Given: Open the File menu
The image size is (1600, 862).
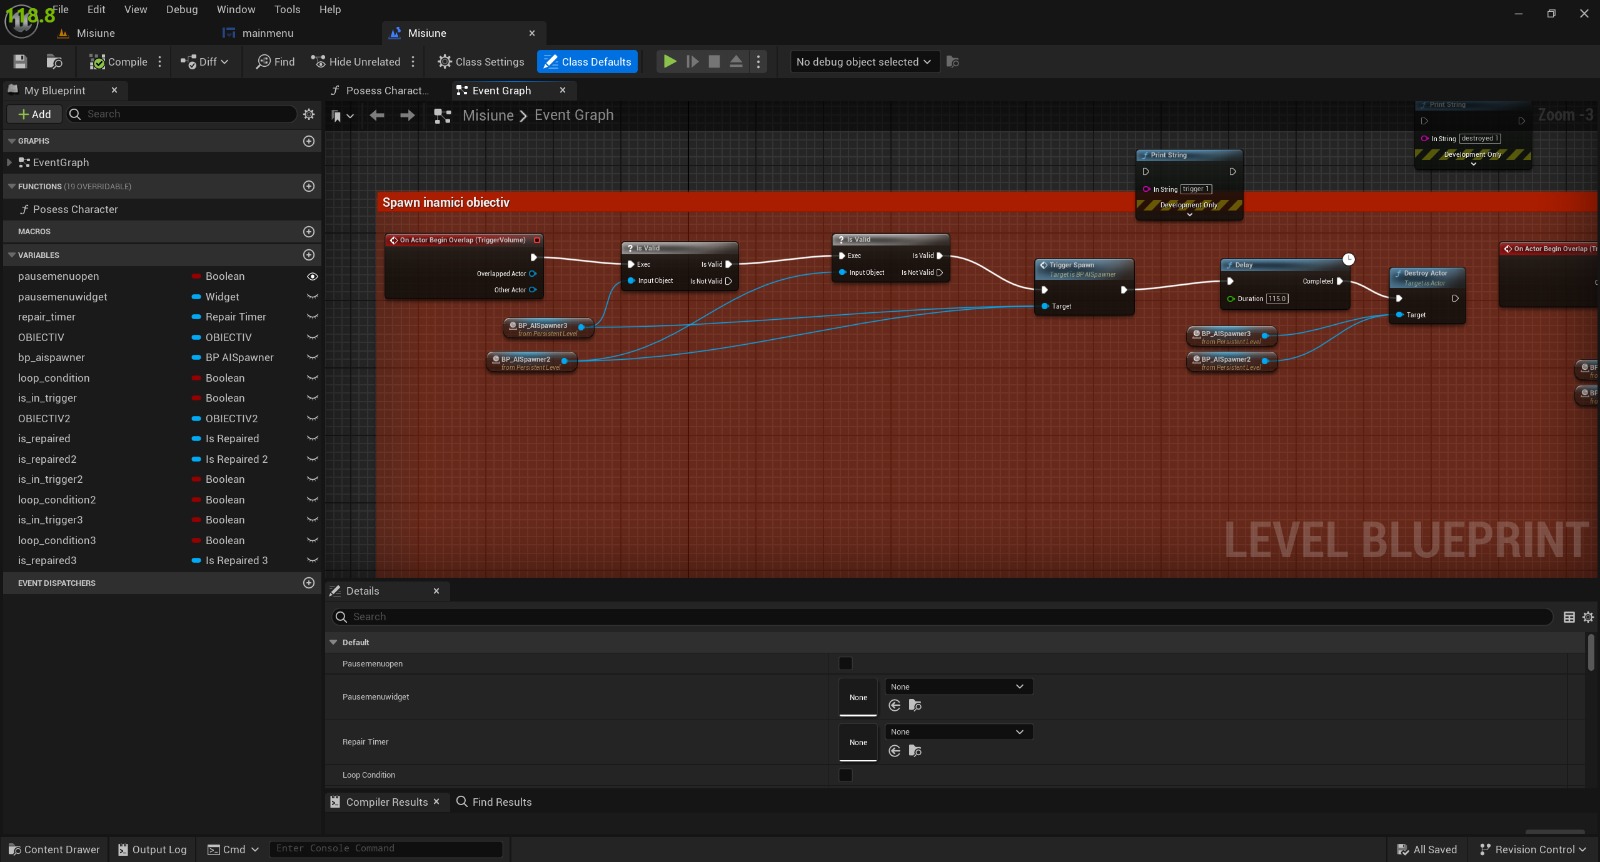Looking at the screenshot, I should 61,9.
